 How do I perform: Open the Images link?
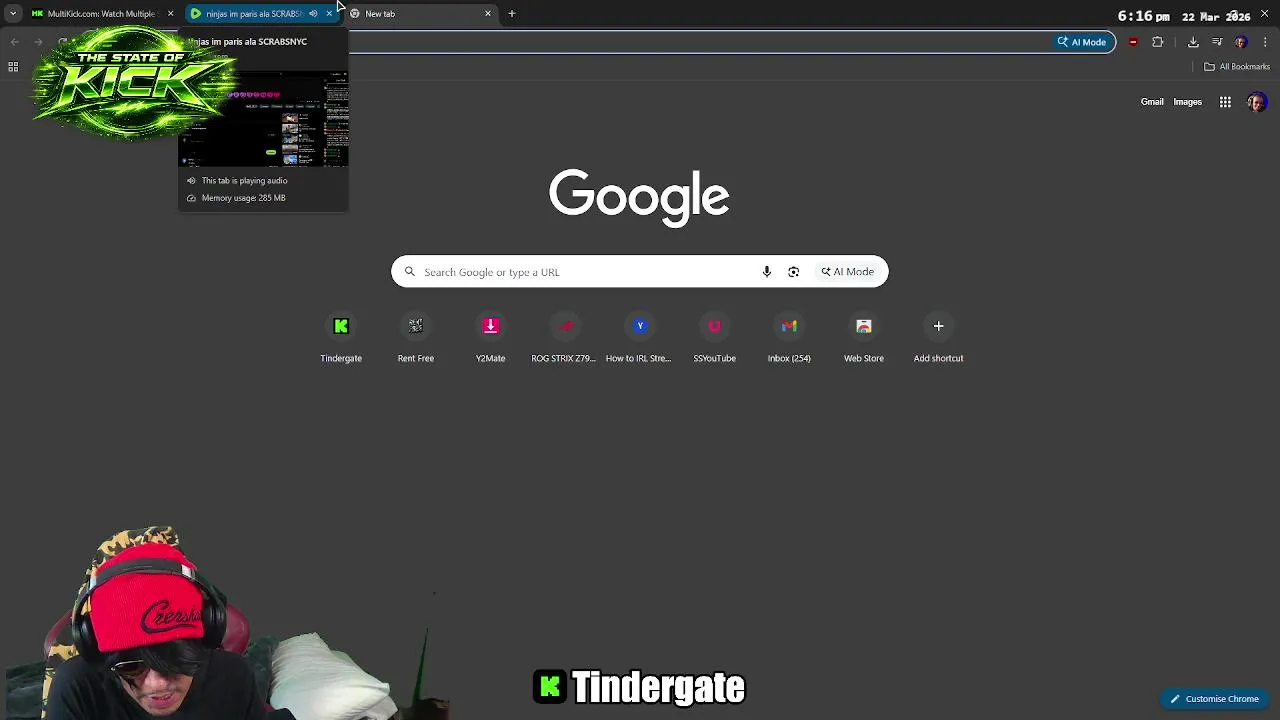click(1187, 102)
